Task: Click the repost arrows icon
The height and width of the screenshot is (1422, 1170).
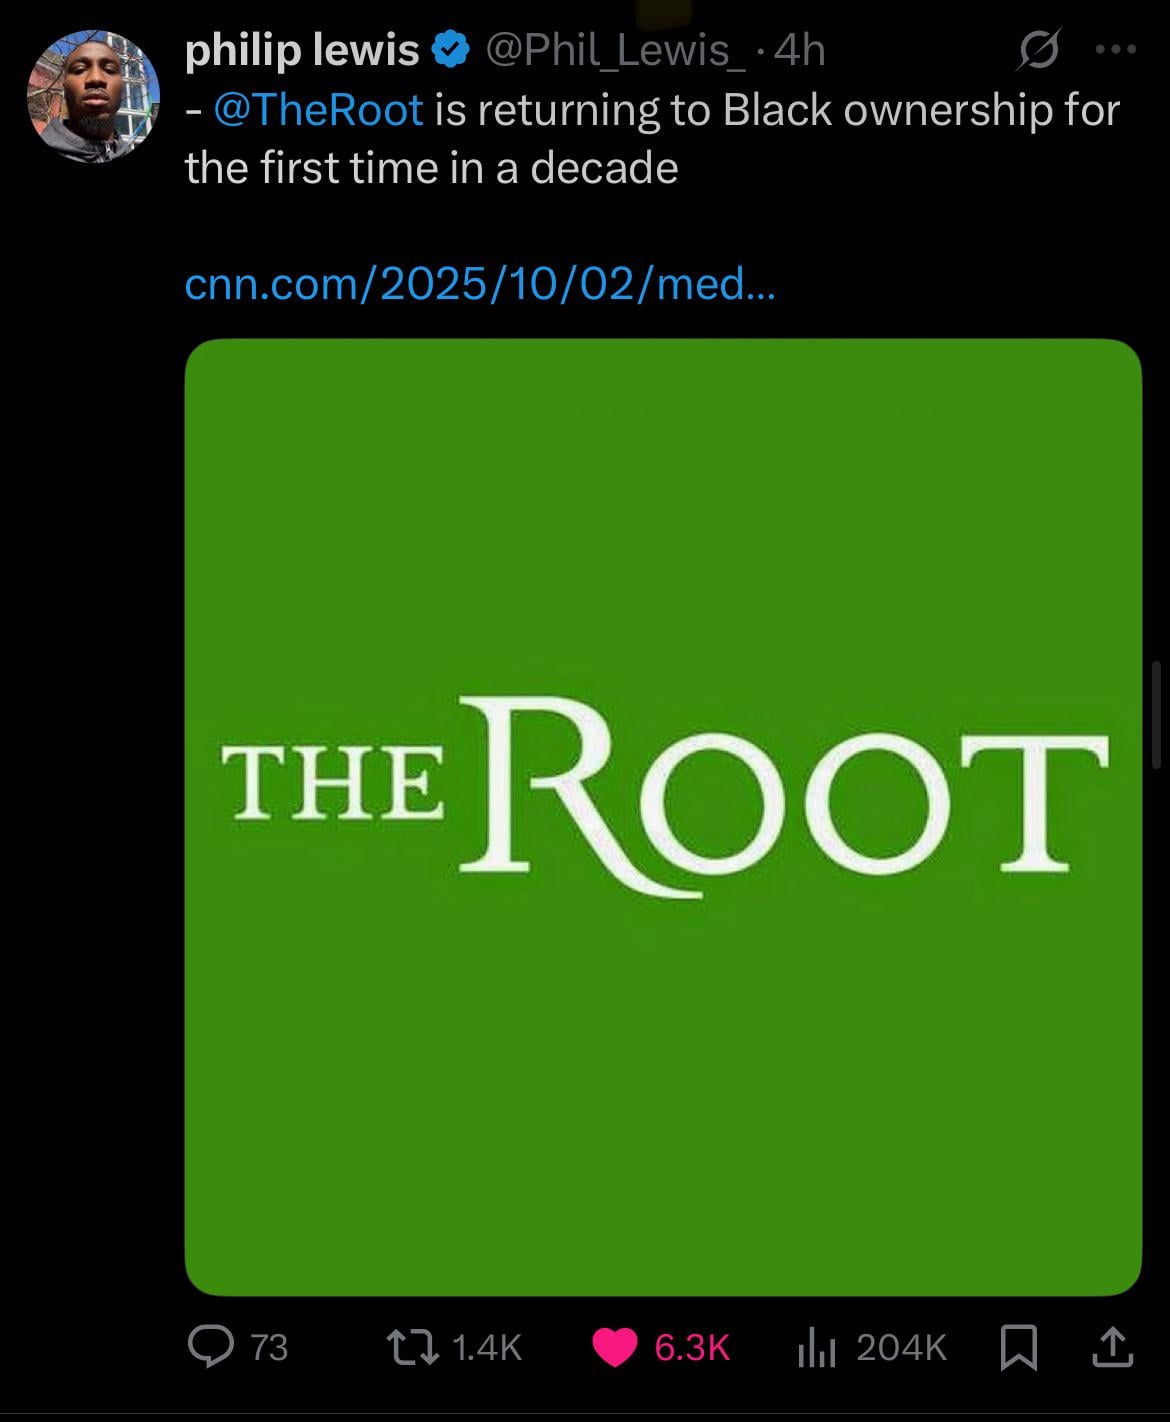Action: point(412,1347)
